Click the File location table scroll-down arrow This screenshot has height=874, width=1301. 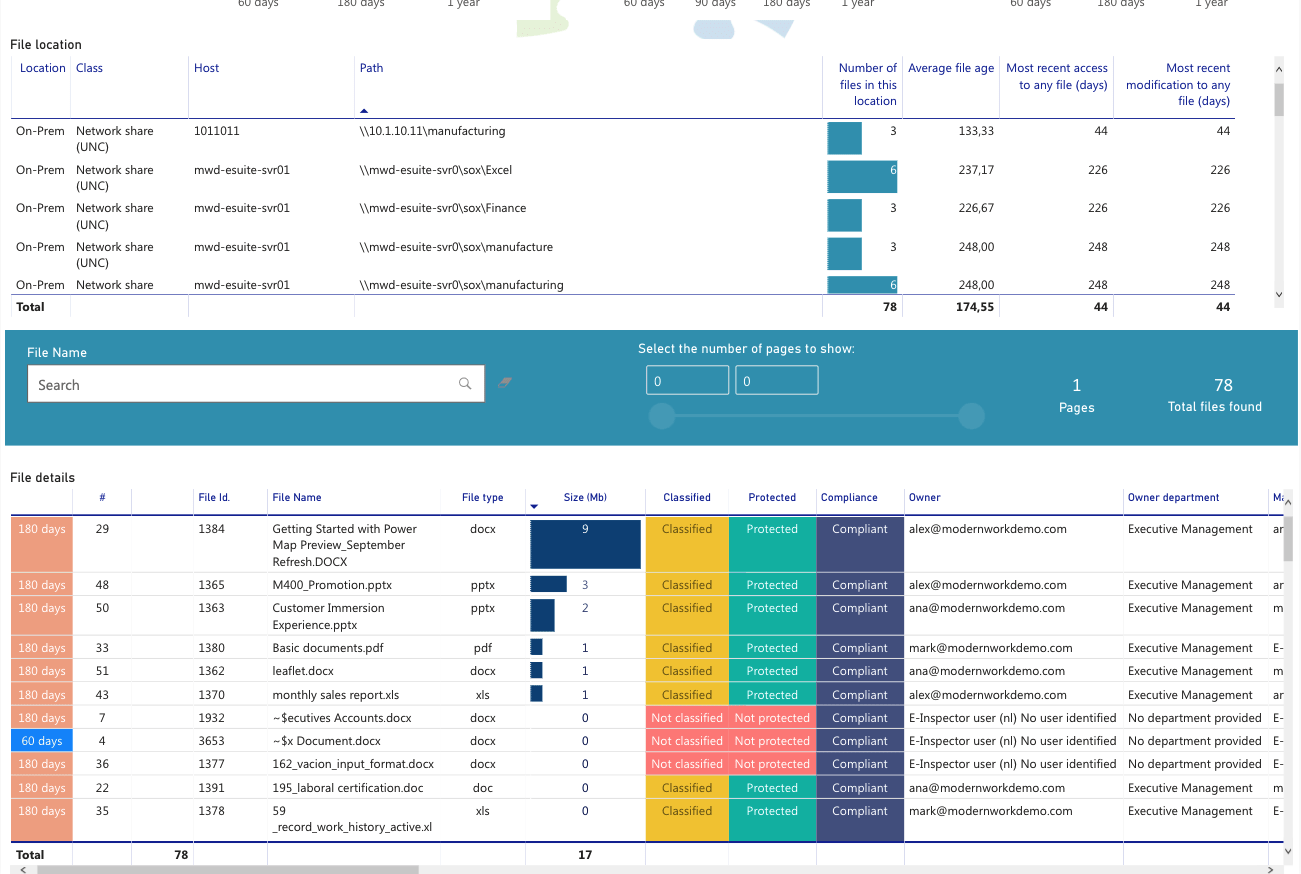[1279, 295]
